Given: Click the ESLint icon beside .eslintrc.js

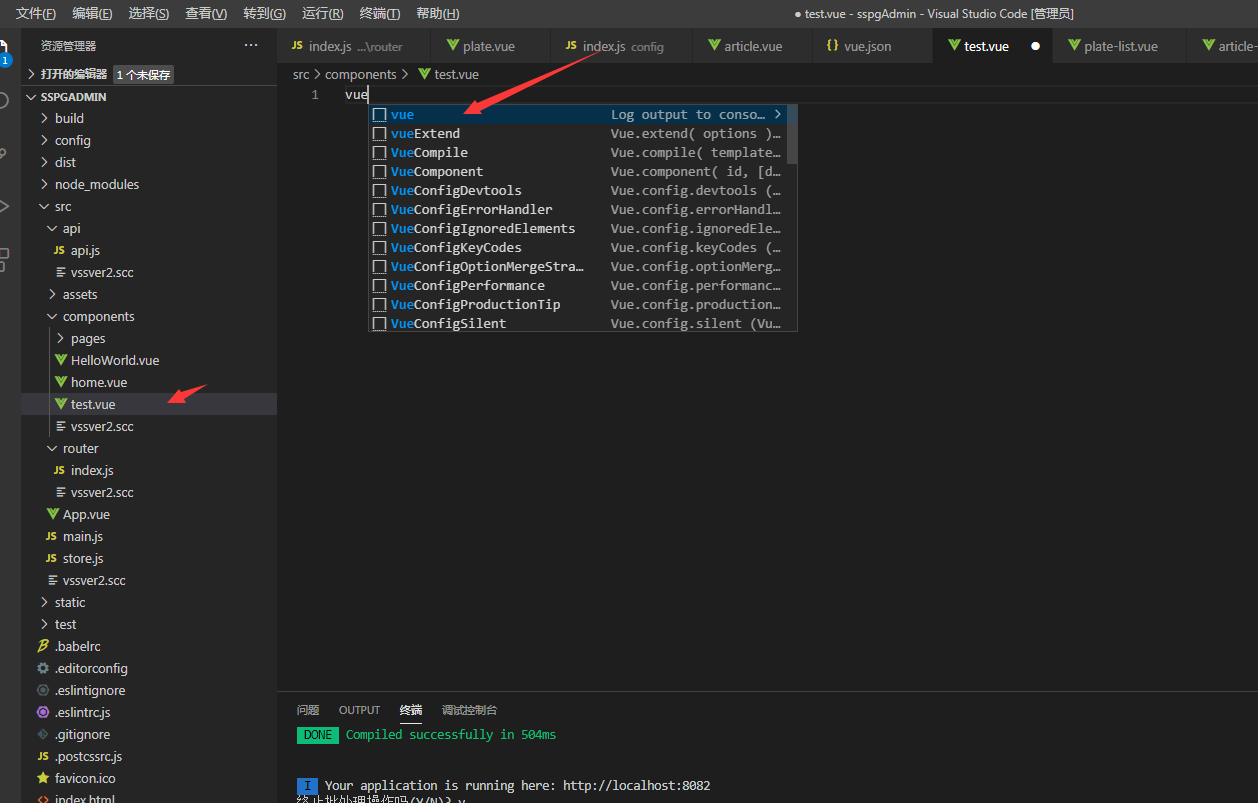Looking at the screenshot, I should pyautogui.click(x=43, y=712).
